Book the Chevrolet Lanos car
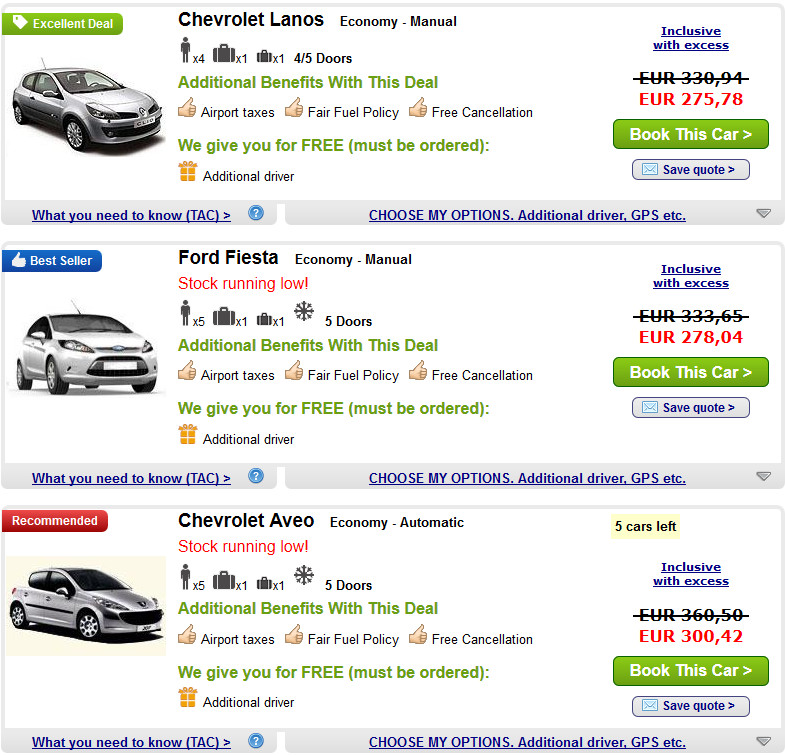Image resolution: width=785 pixels, height=755 pixels. pos(690,134)
